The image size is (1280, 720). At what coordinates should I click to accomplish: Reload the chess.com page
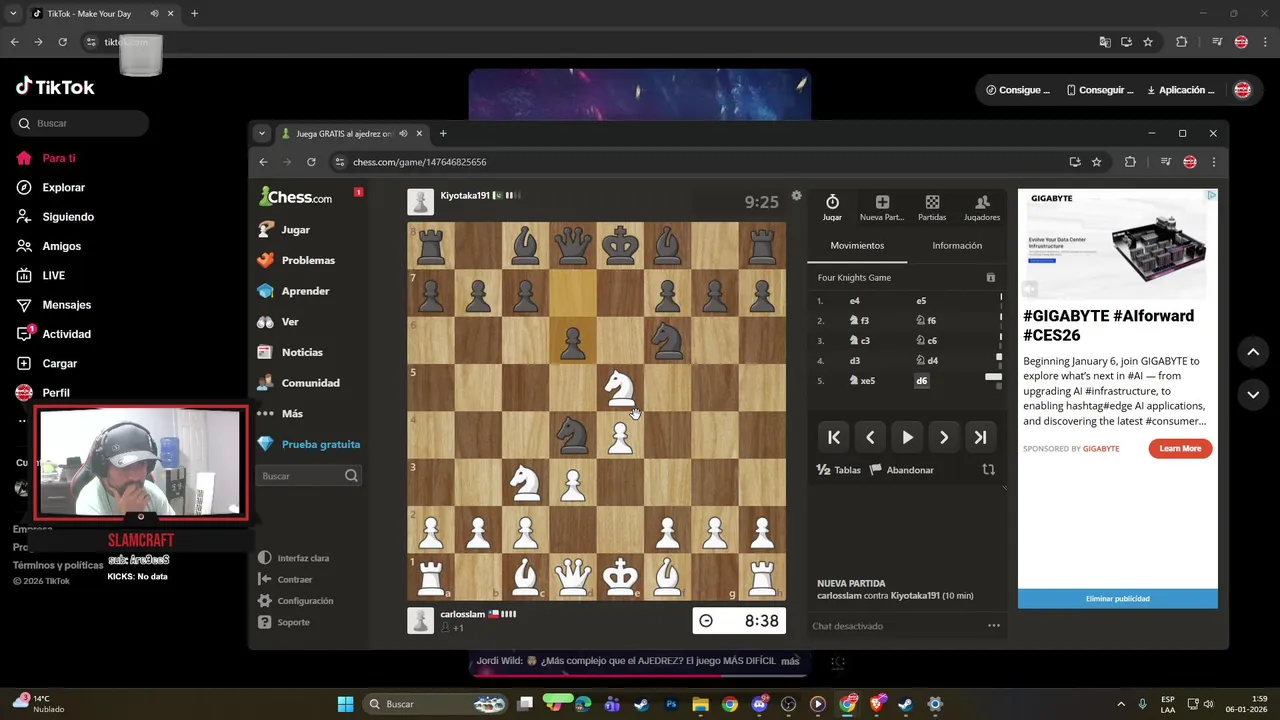coord(311,162)
